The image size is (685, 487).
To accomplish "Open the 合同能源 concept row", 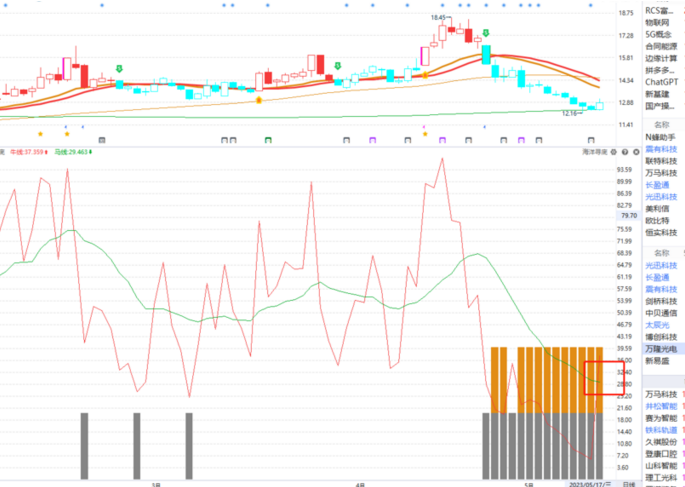I will click(x=662, y=47).
